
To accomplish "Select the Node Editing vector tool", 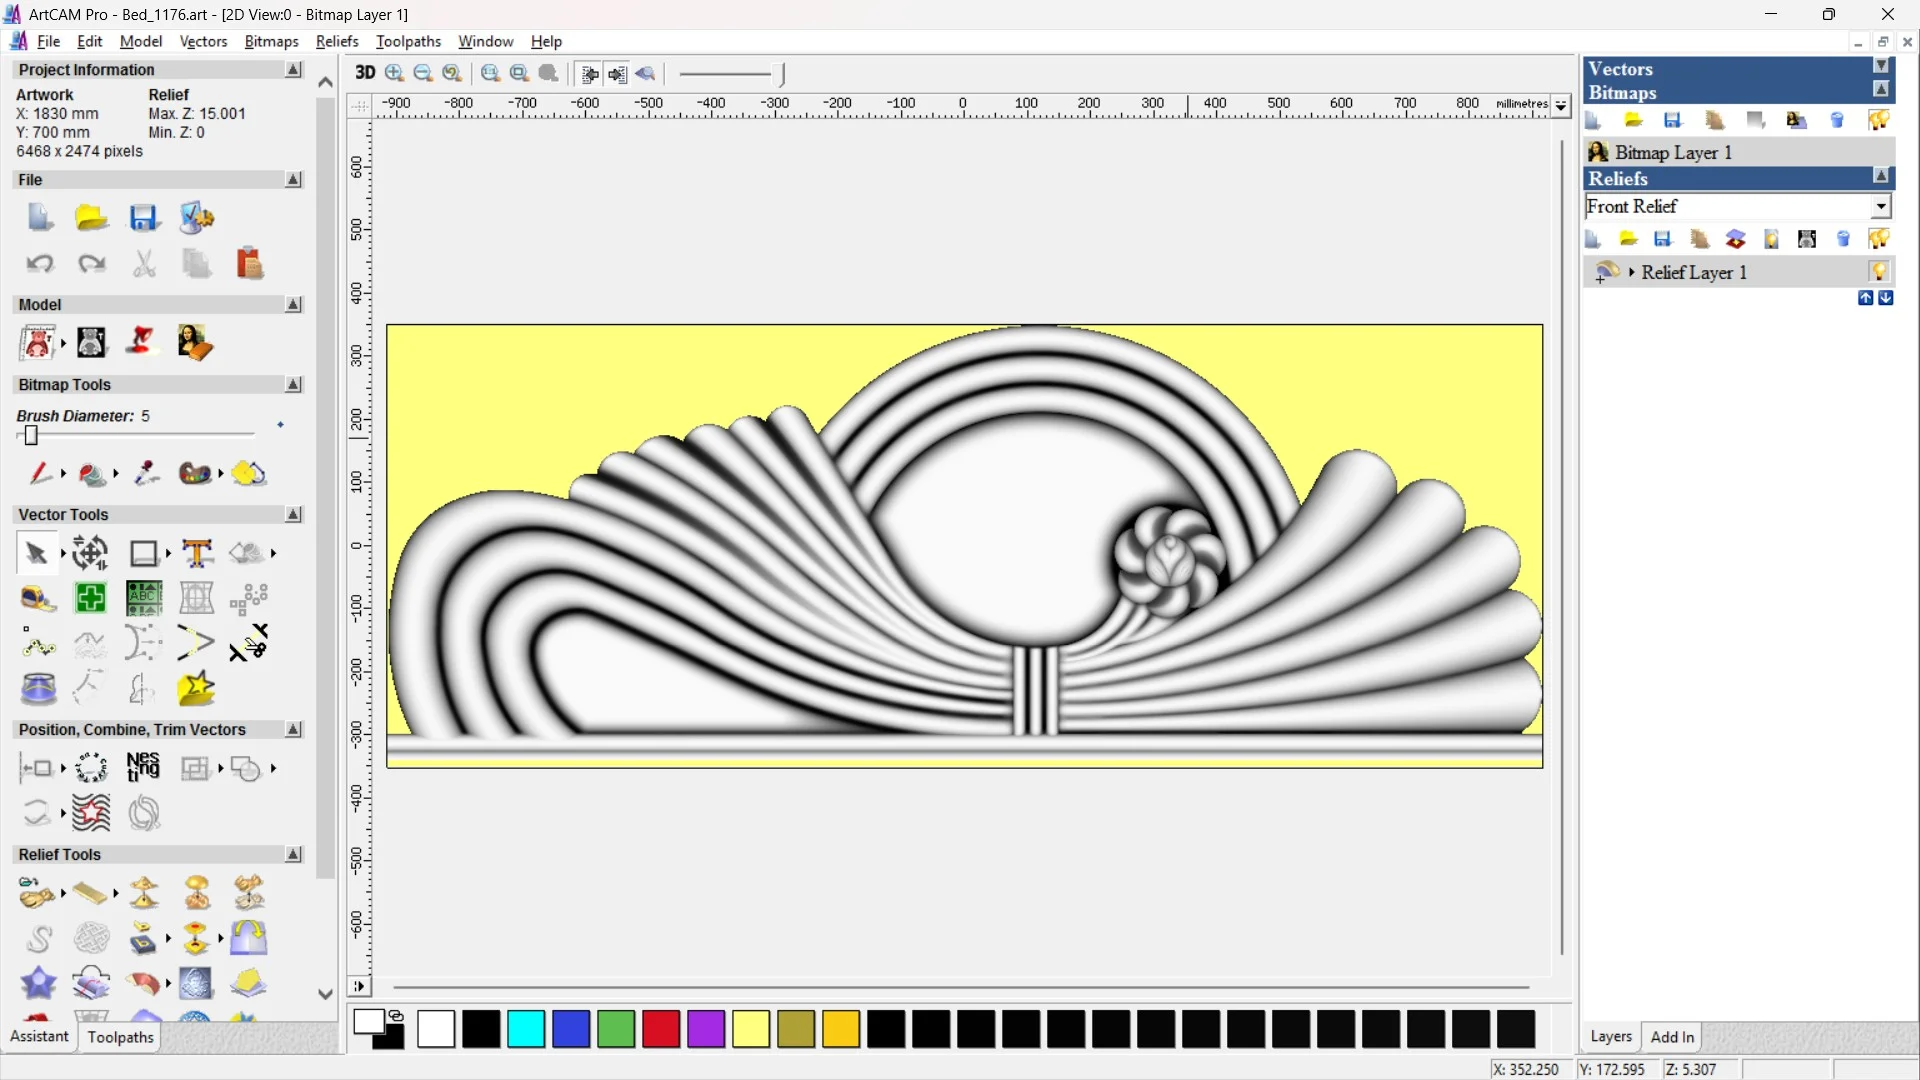I will click(38, 644).
